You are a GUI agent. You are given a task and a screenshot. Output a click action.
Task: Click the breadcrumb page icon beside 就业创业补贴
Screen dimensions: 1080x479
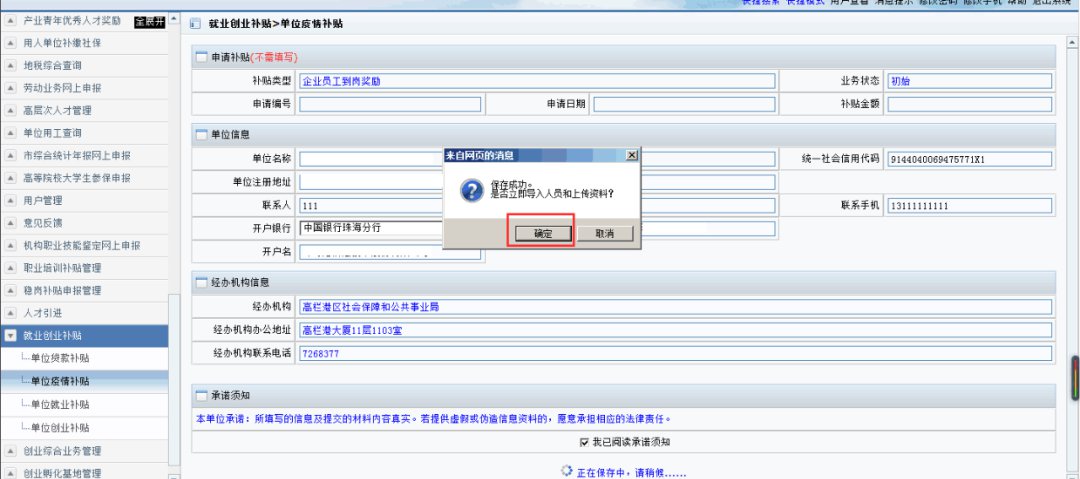click(x=197, y=22)
